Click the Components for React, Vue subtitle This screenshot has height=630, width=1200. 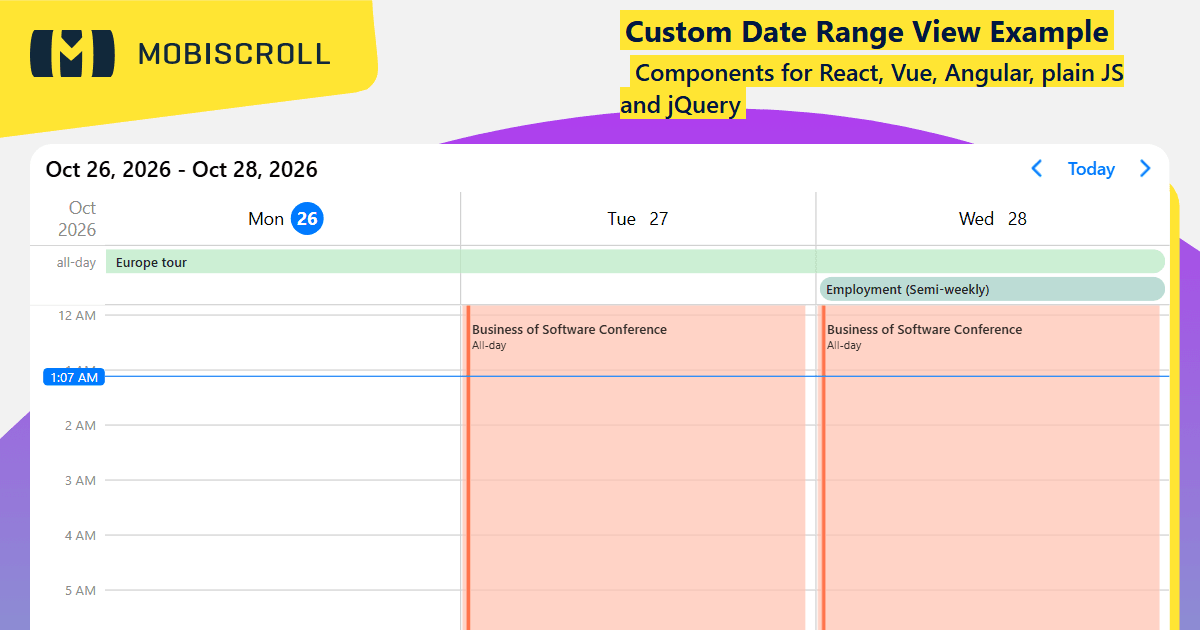pos(872,88)
